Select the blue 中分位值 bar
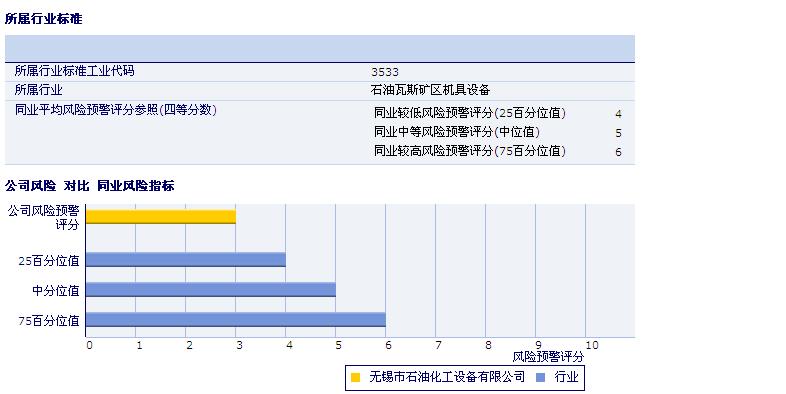Screen dimensions: 786x394 point(211,290)
